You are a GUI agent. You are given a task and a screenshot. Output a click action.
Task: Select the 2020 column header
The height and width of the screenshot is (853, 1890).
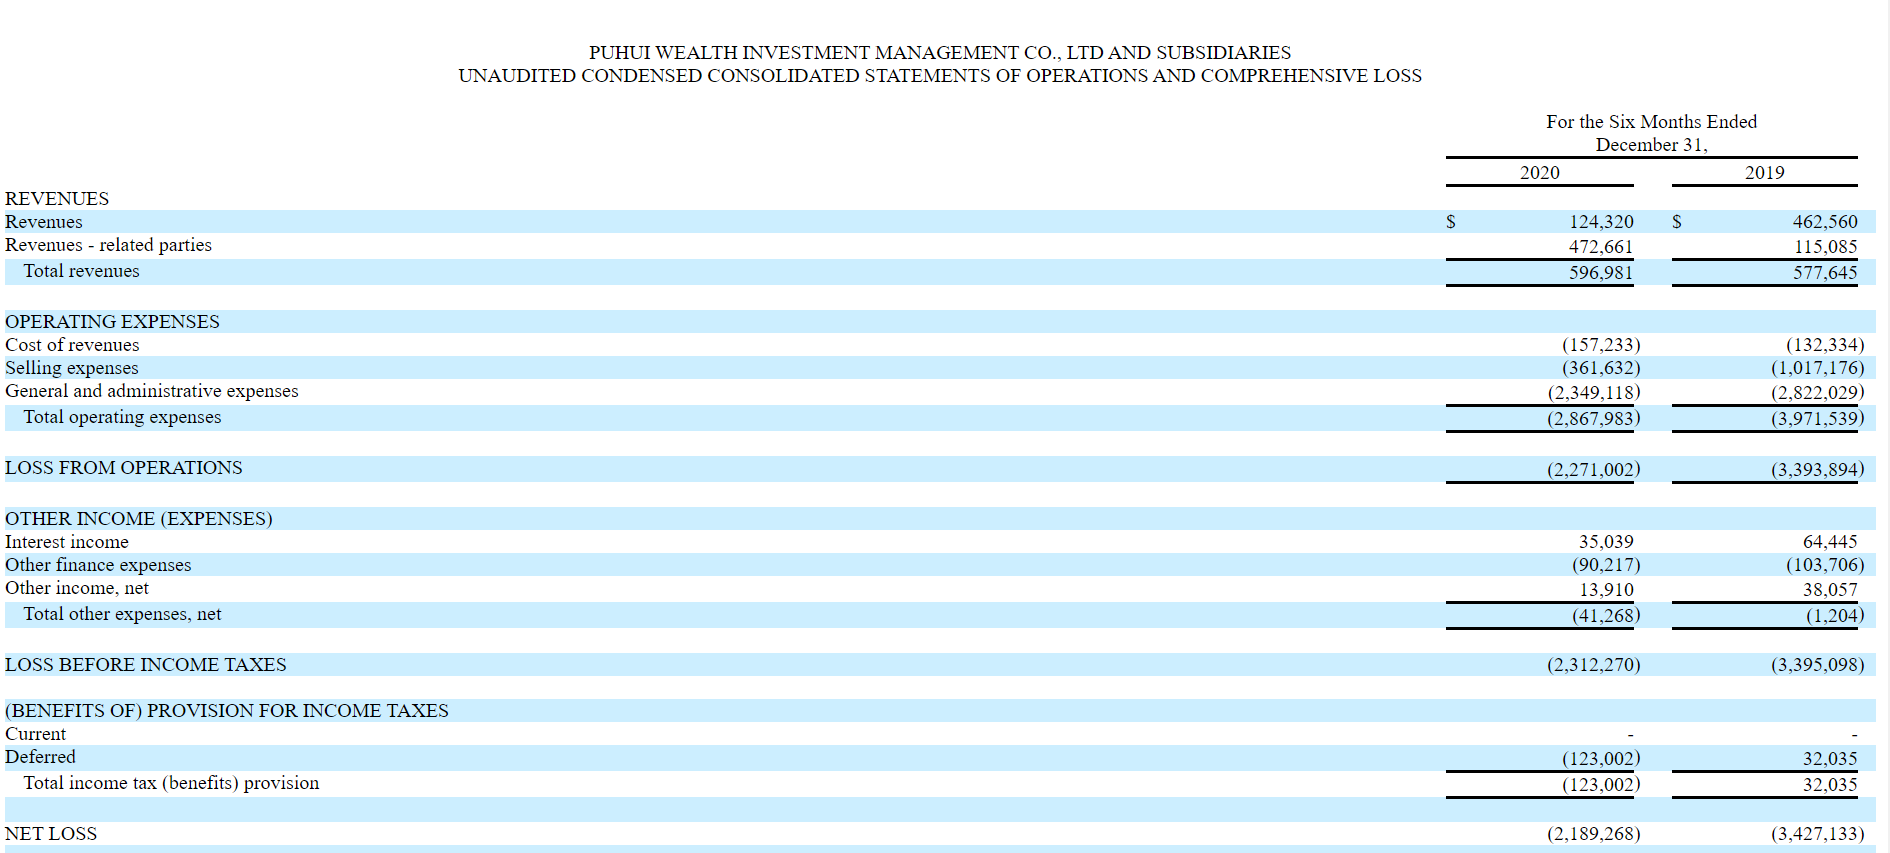point(1540,172)
